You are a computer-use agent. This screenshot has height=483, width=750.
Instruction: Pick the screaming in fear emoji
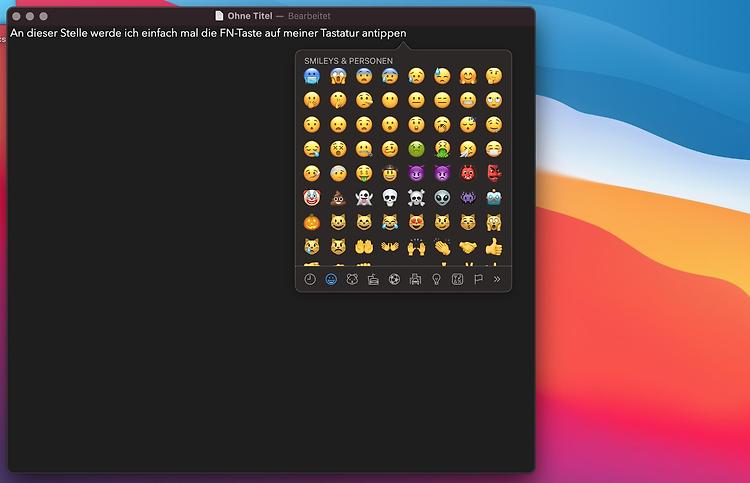click(338, 76)
